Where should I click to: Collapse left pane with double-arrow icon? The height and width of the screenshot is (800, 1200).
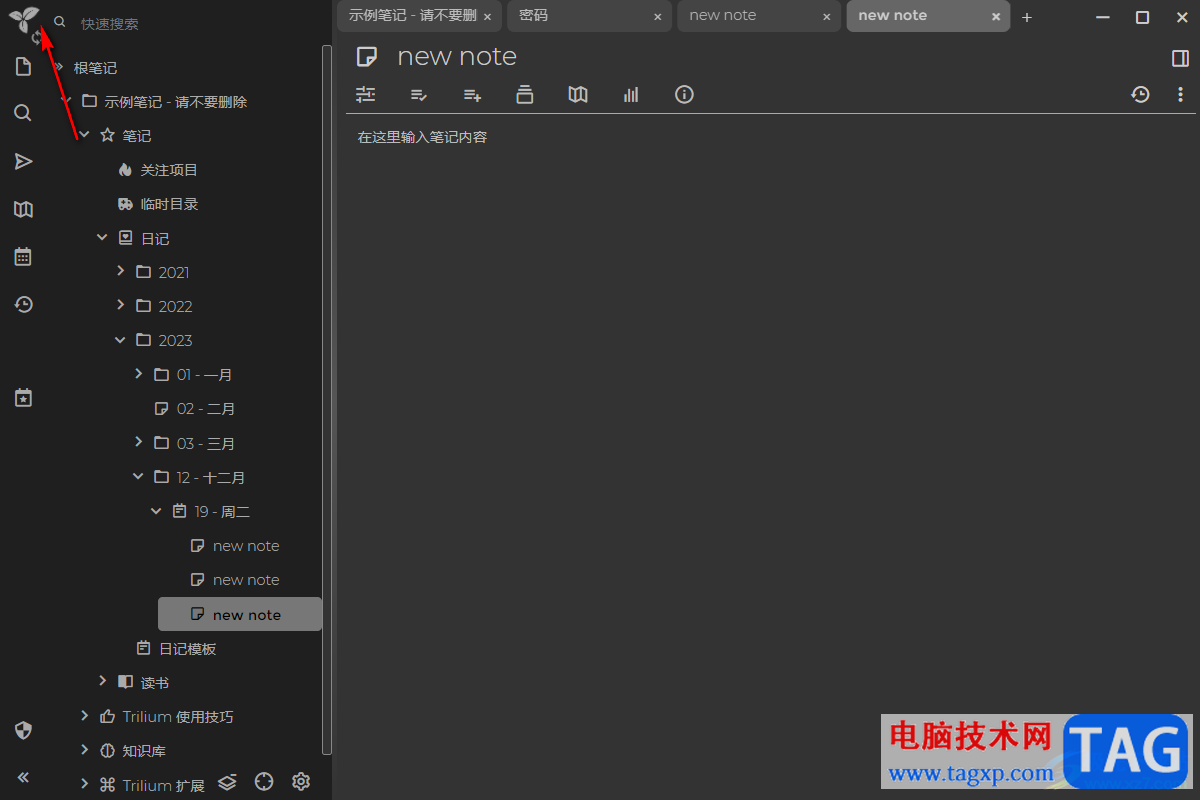click(23, 777)
